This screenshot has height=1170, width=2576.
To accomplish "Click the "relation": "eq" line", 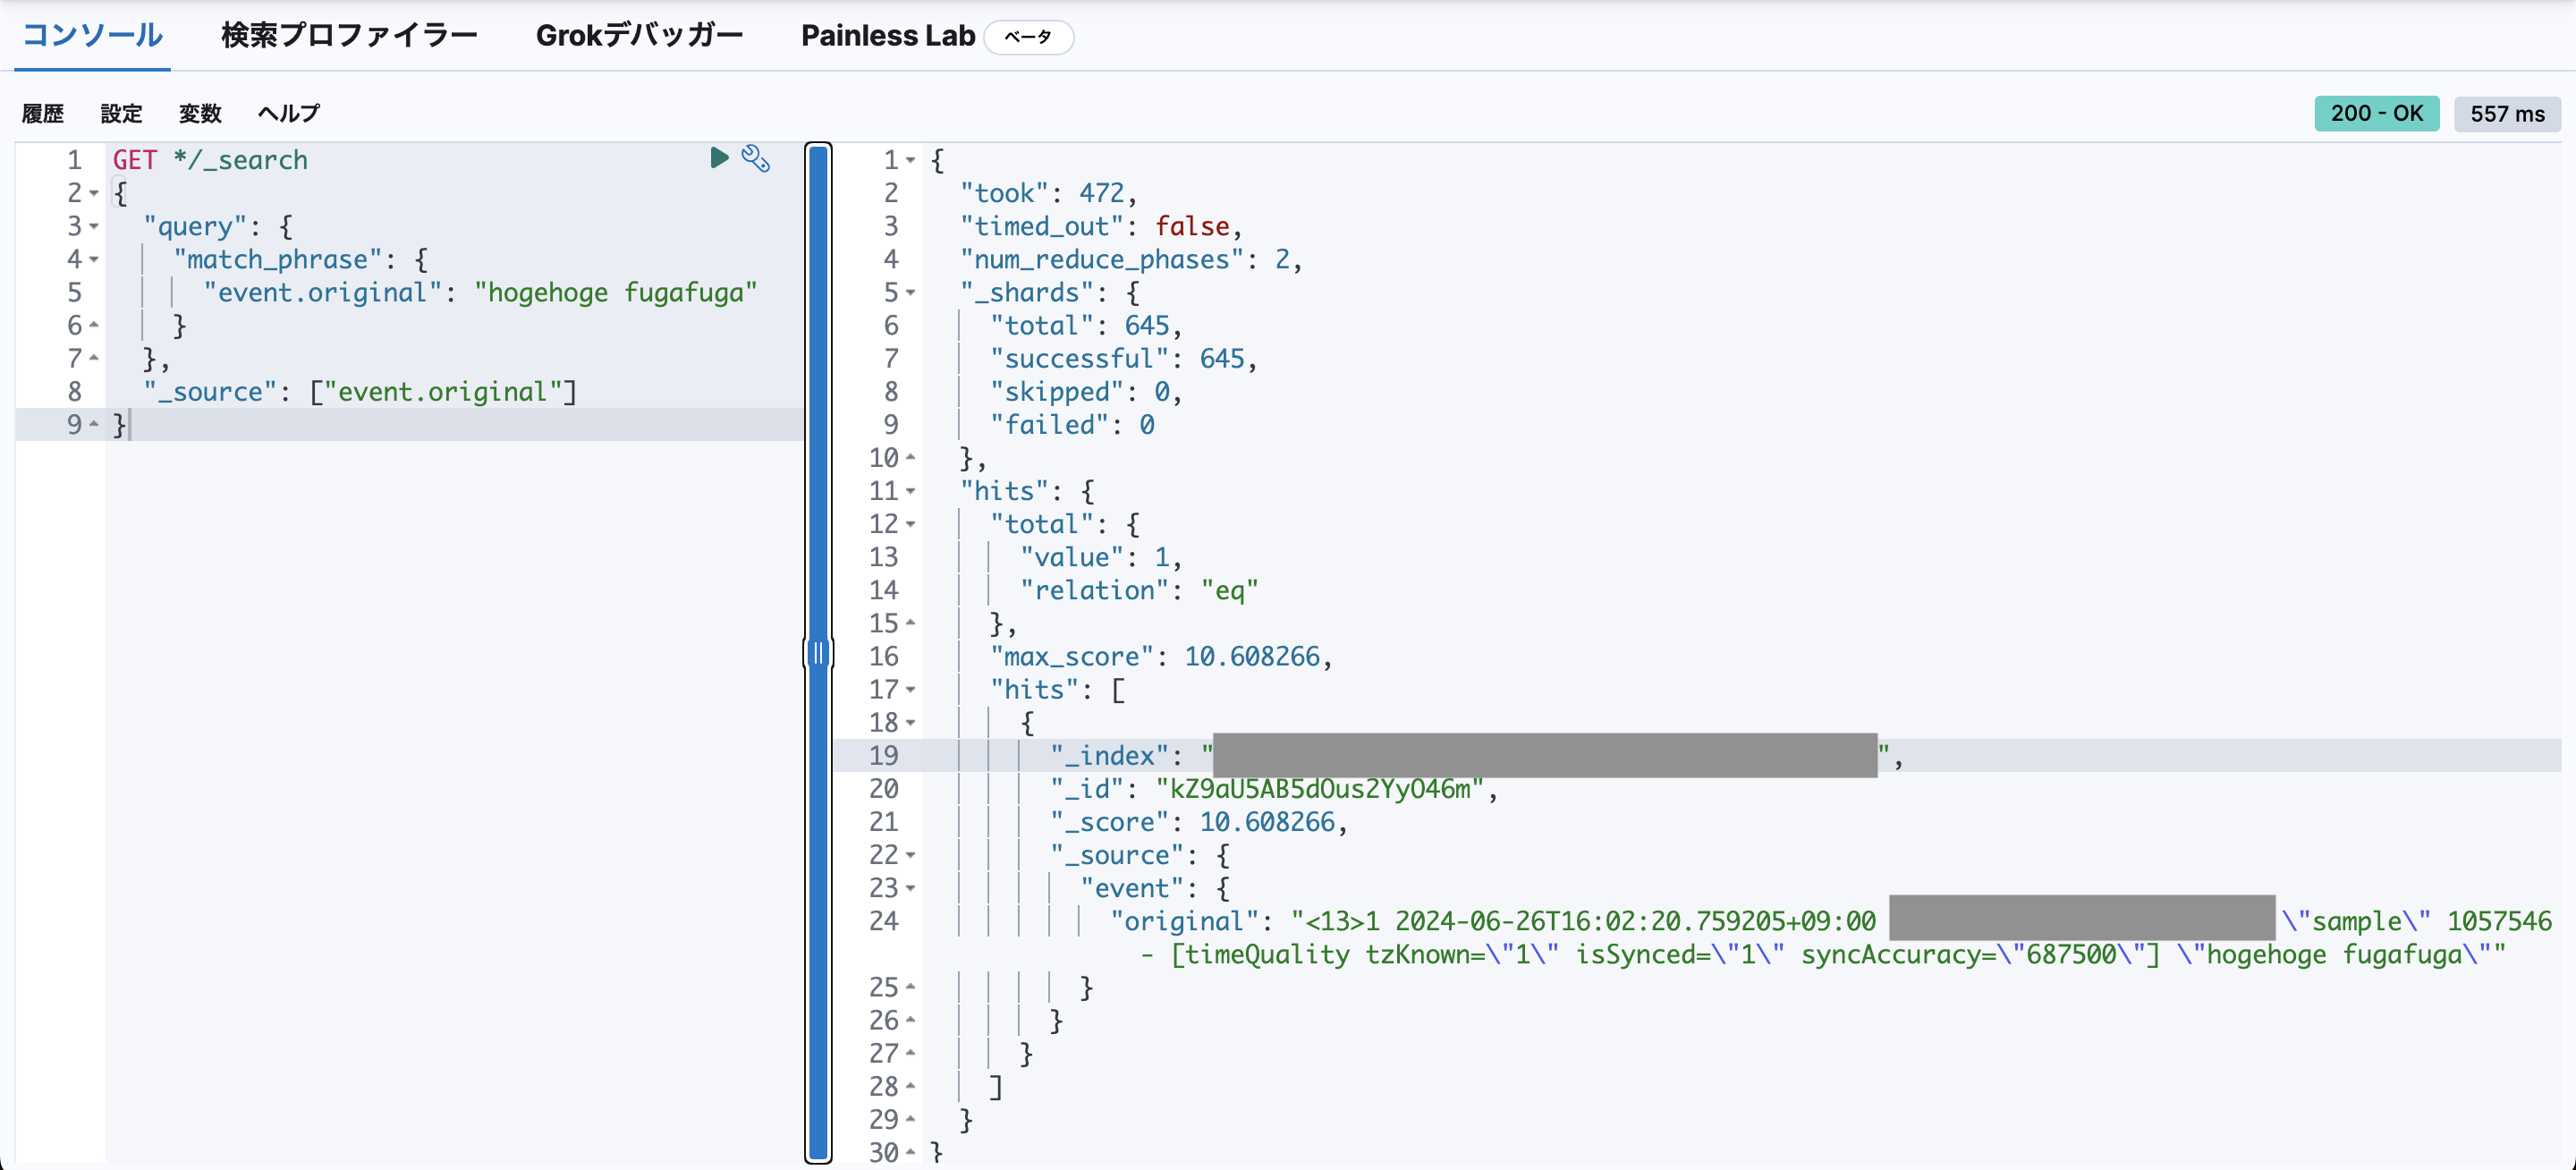I will (x=1139, y=590).
